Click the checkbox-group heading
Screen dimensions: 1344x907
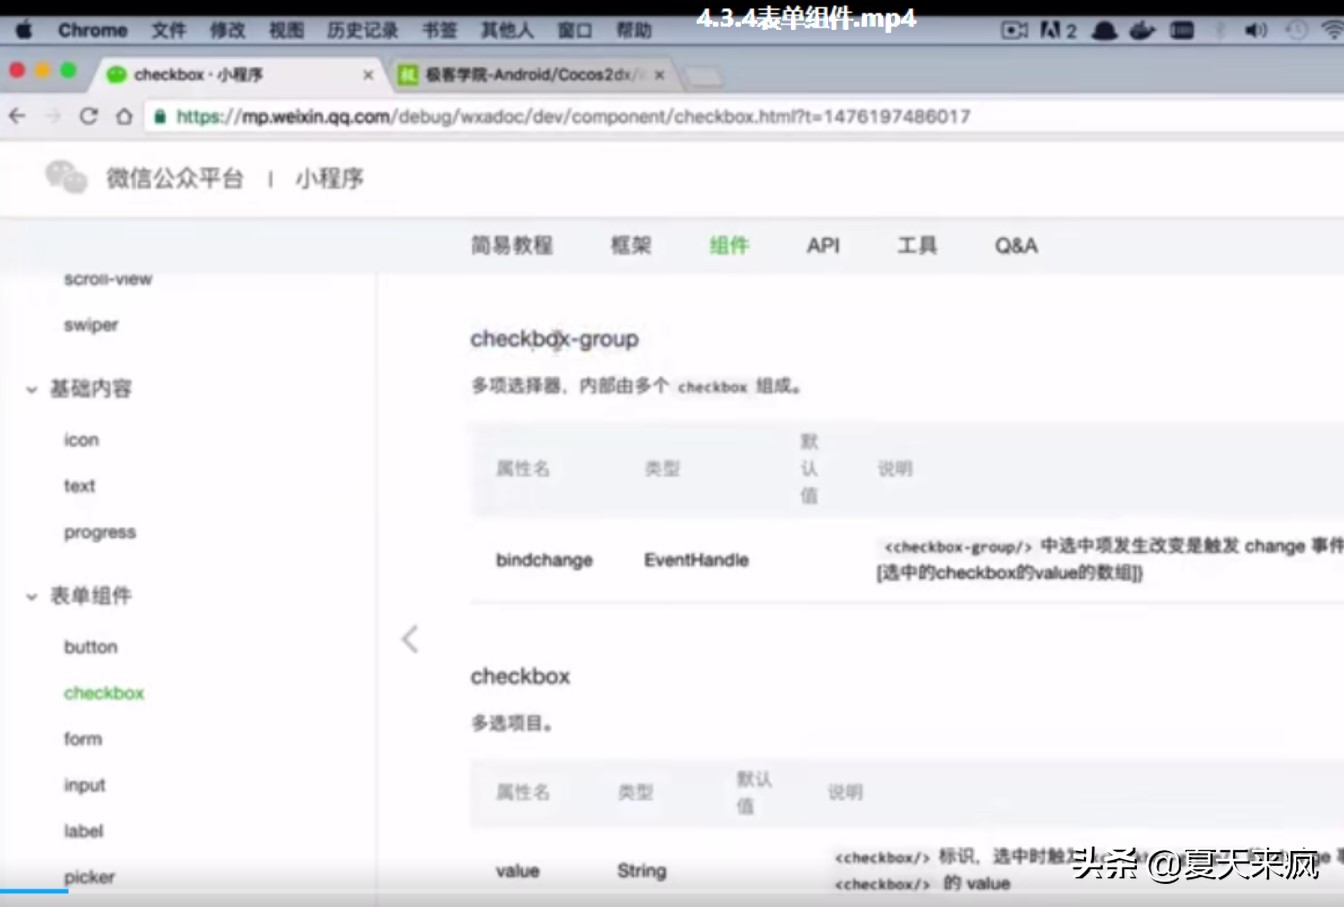554,339
